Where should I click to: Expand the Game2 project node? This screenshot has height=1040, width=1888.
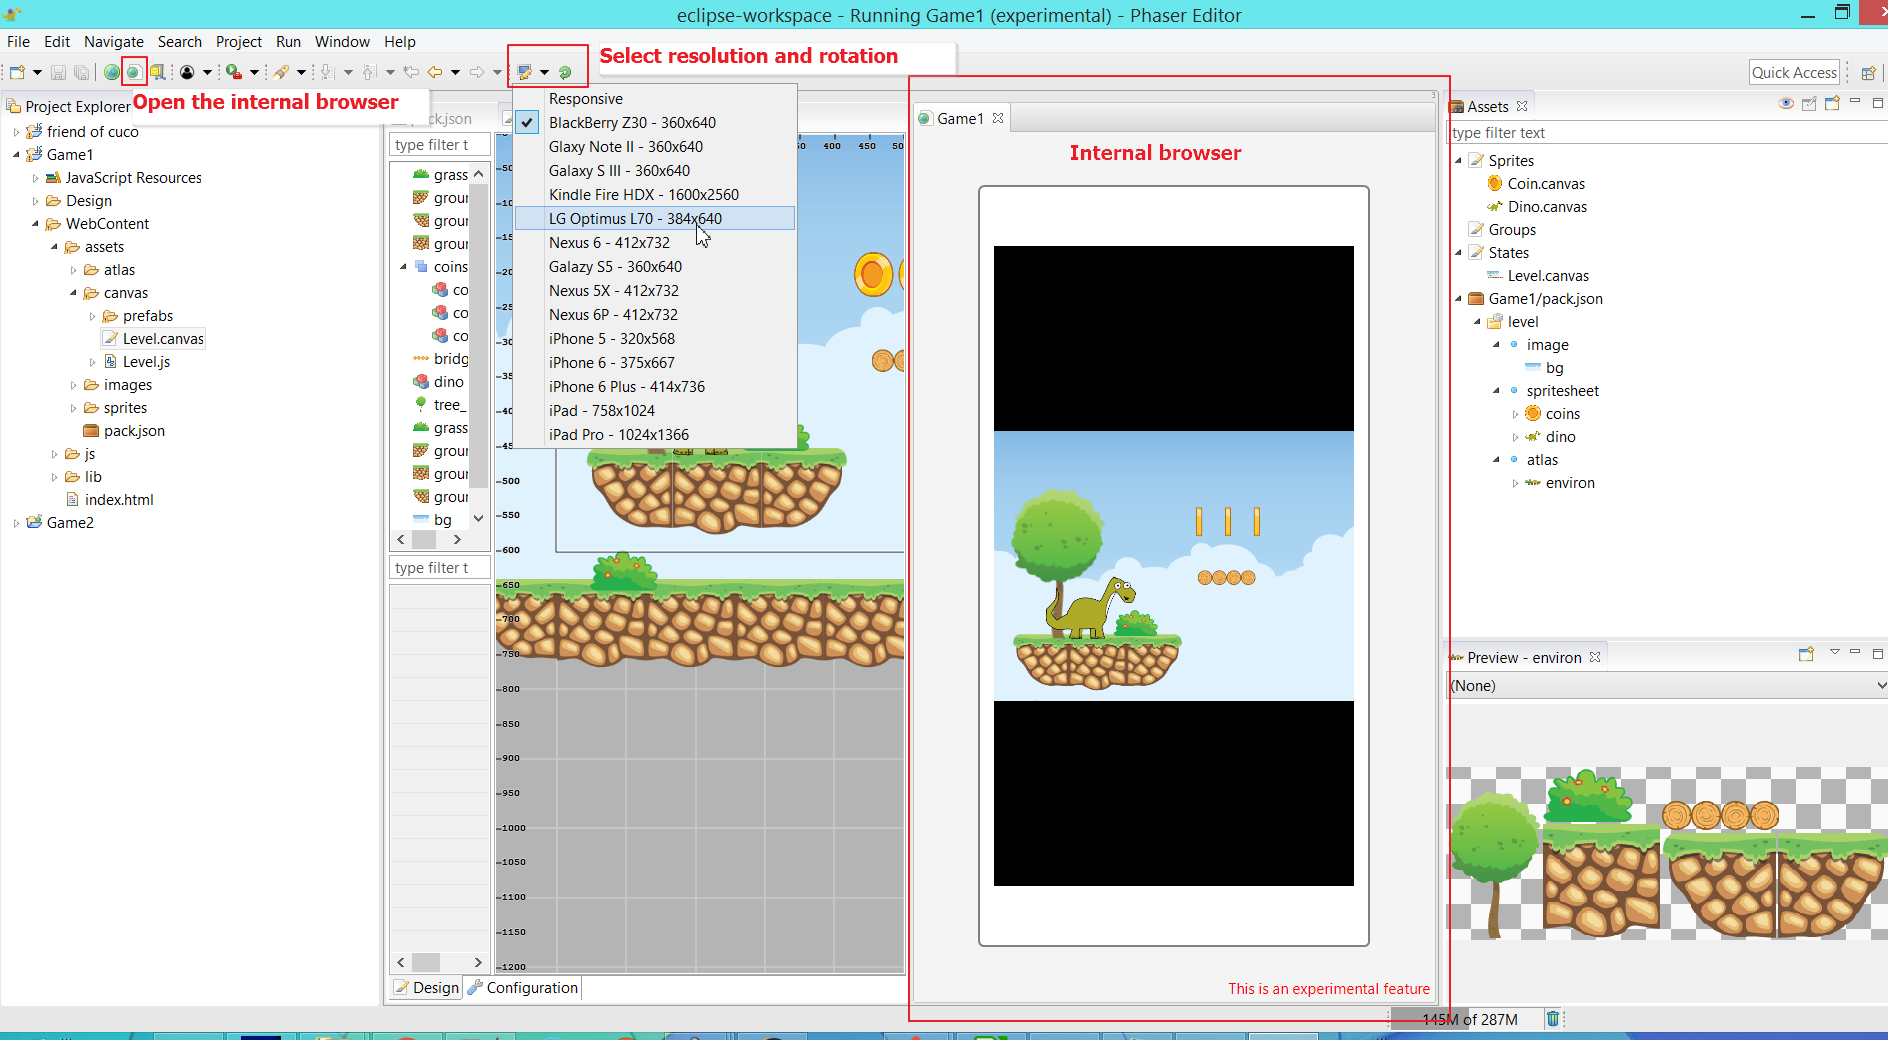coord(16,523)
